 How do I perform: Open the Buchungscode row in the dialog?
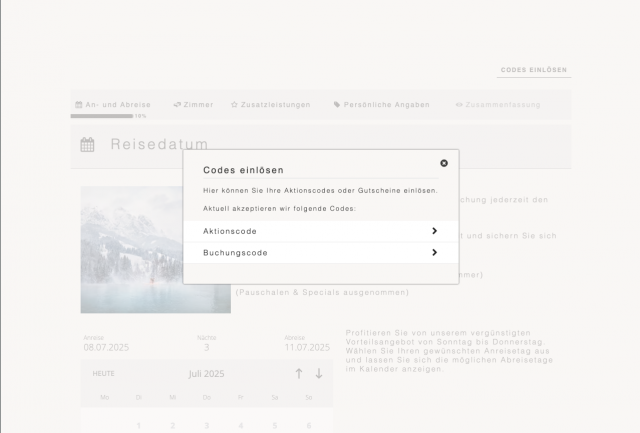click(321, 253)
